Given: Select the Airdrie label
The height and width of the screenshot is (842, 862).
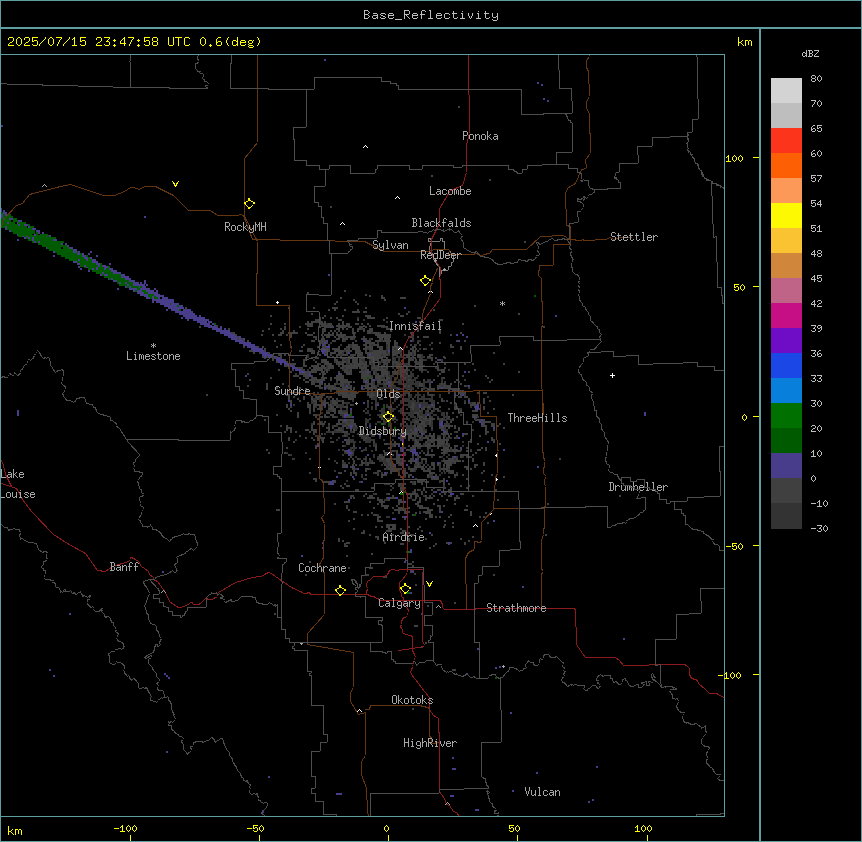Looking at the screenshot, I should click(x=404, y=537).
